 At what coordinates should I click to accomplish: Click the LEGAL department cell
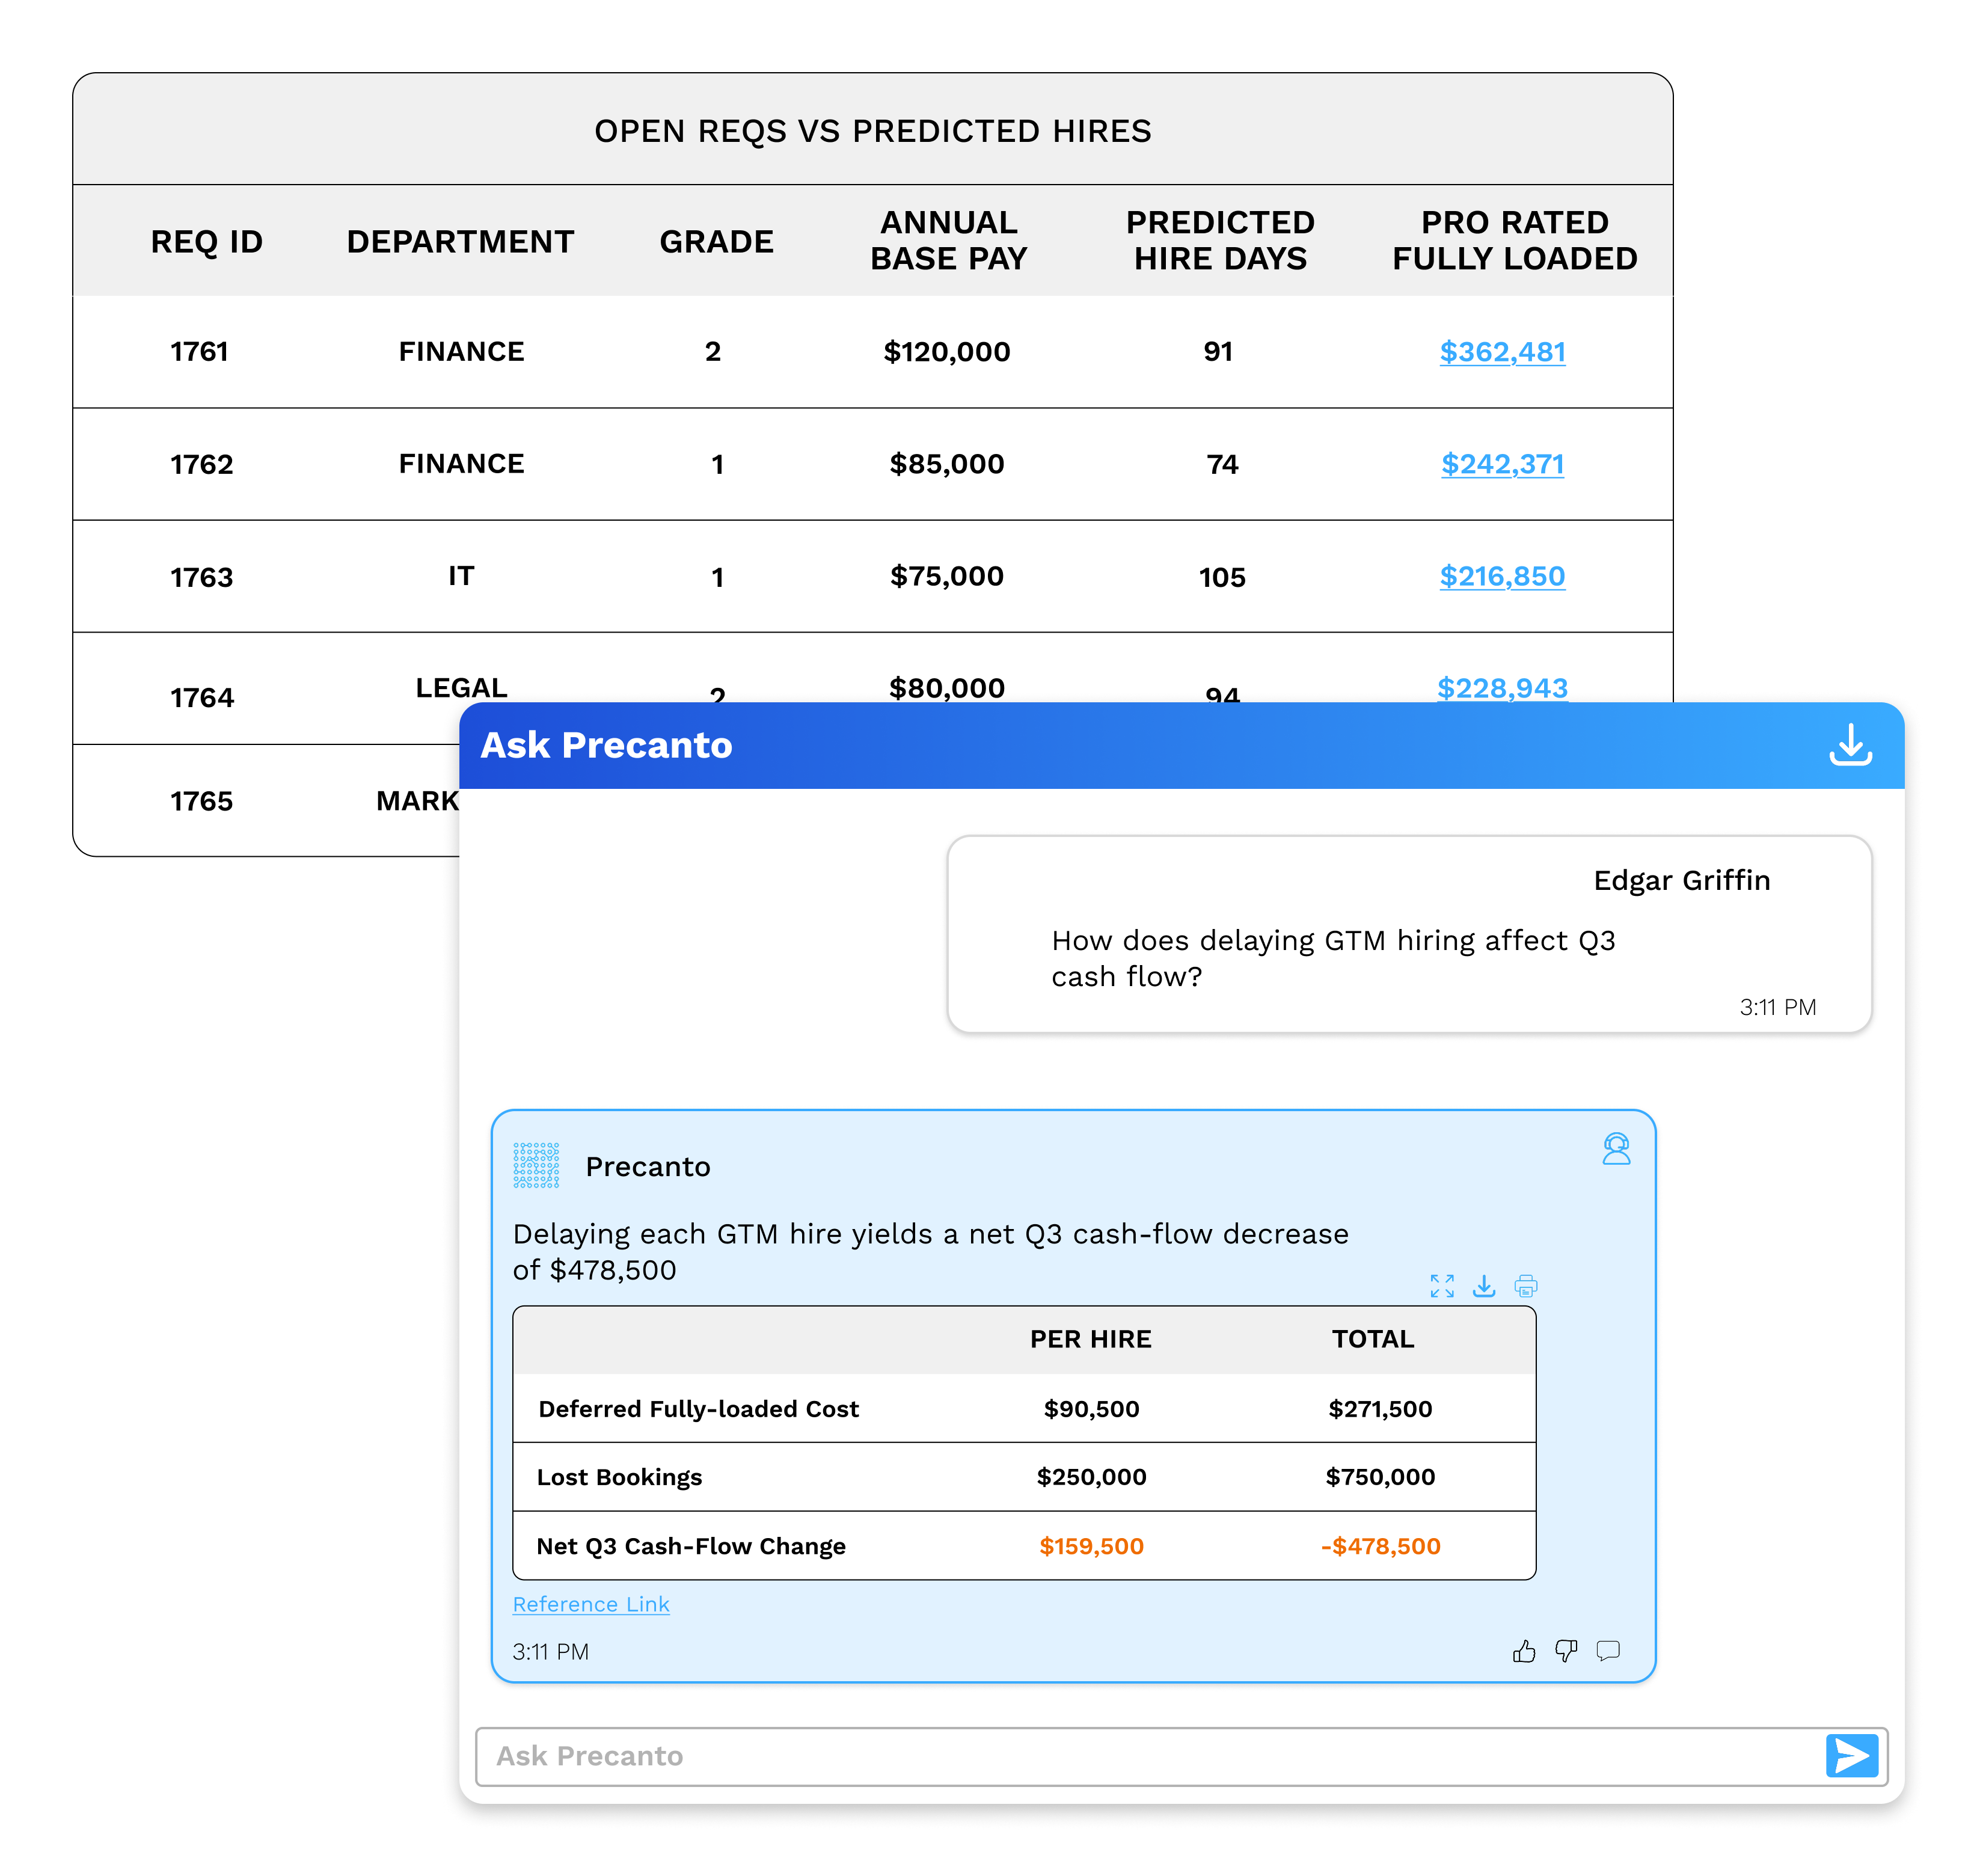tap(461, 688)
